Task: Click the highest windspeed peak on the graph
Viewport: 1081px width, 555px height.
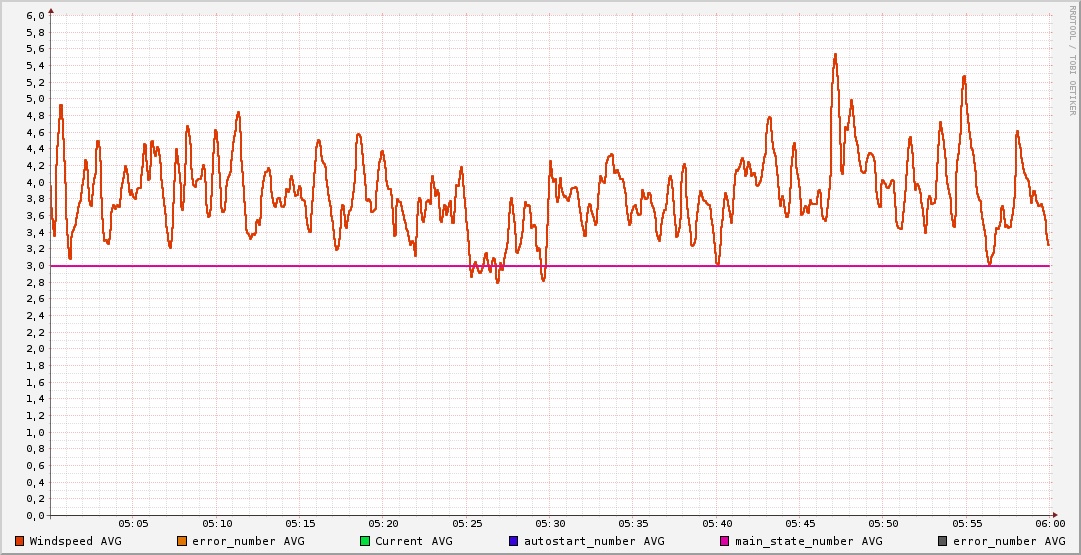Action: coord(835,55)
